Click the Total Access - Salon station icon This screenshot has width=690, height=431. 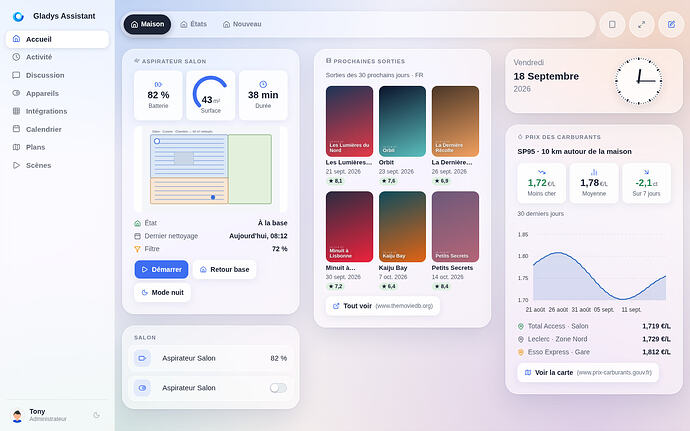point(521,326)
